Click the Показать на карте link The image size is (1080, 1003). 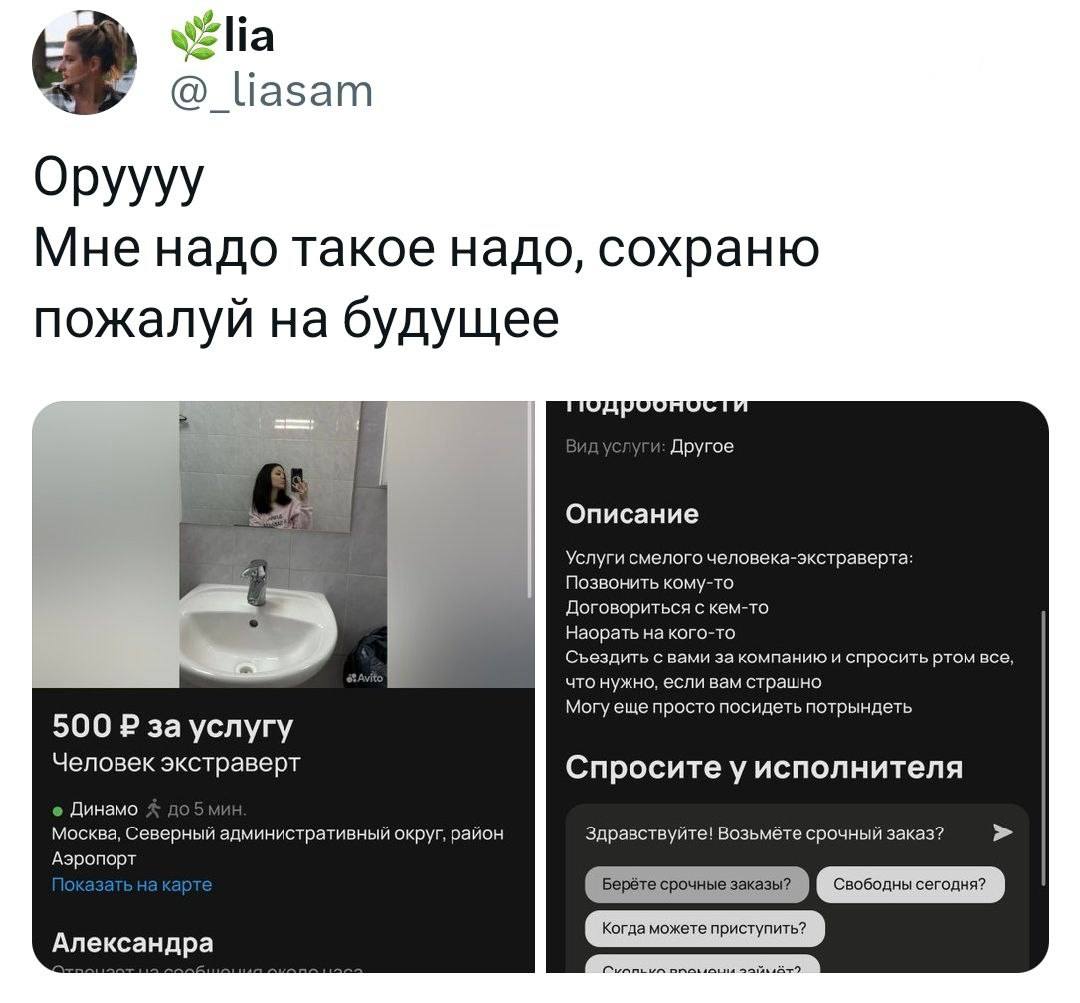132,885
